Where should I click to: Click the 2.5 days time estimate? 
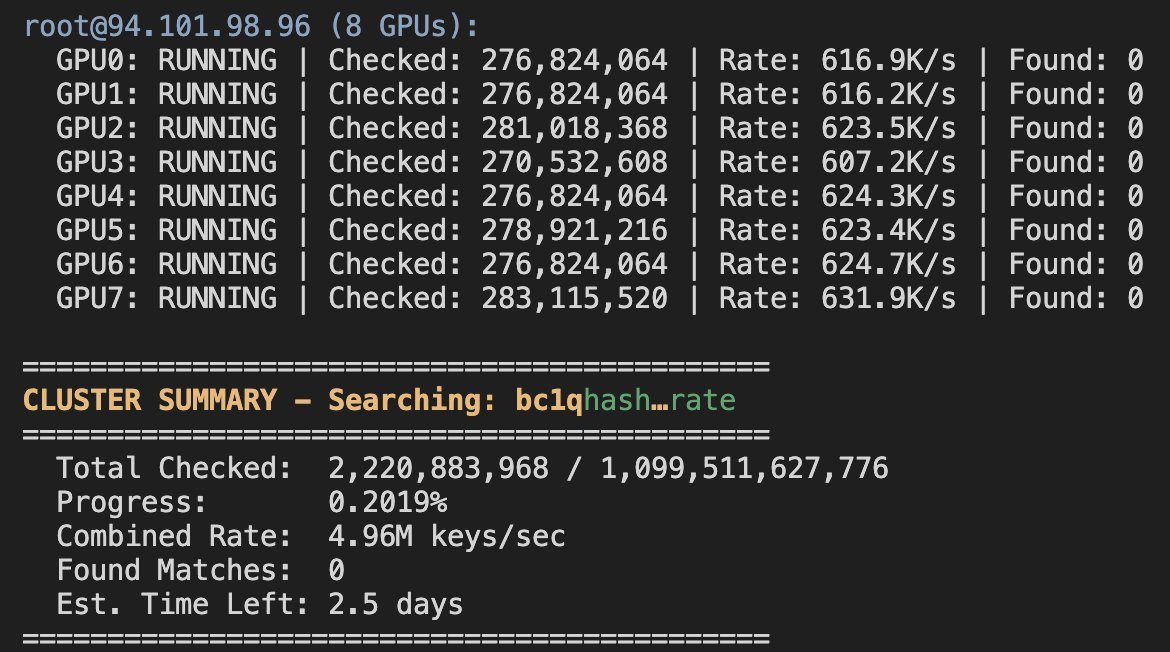(395, 604)
